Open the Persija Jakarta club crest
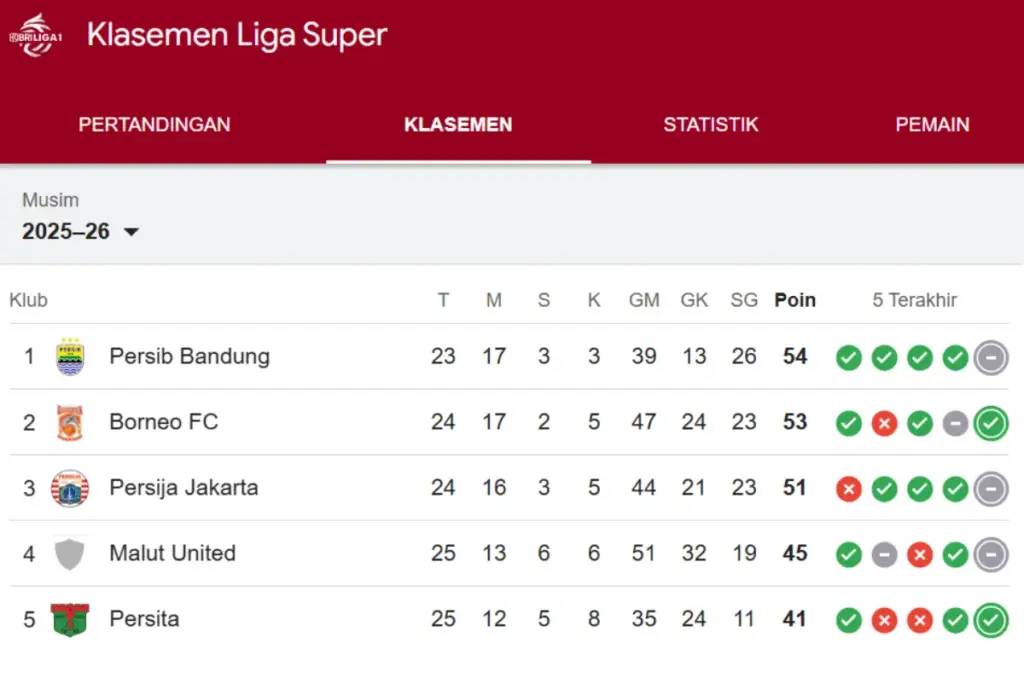The width and height of the screenshot is (1024, 678). [x=70, y=488]
